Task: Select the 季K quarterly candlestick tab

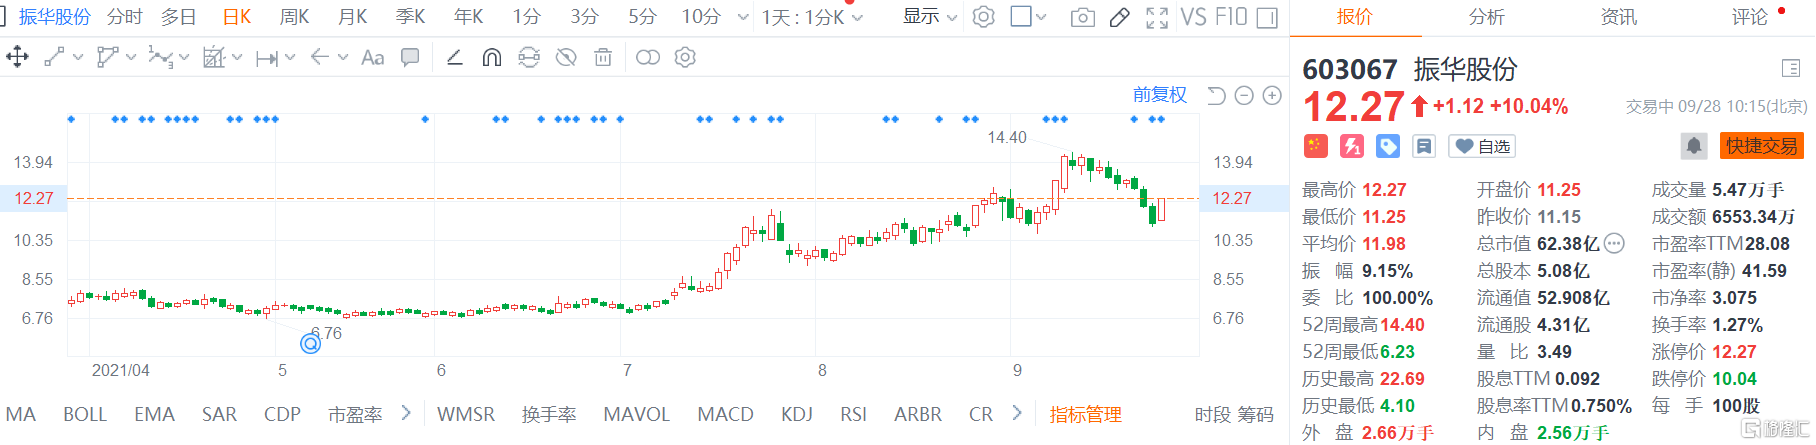Action: 410,17
